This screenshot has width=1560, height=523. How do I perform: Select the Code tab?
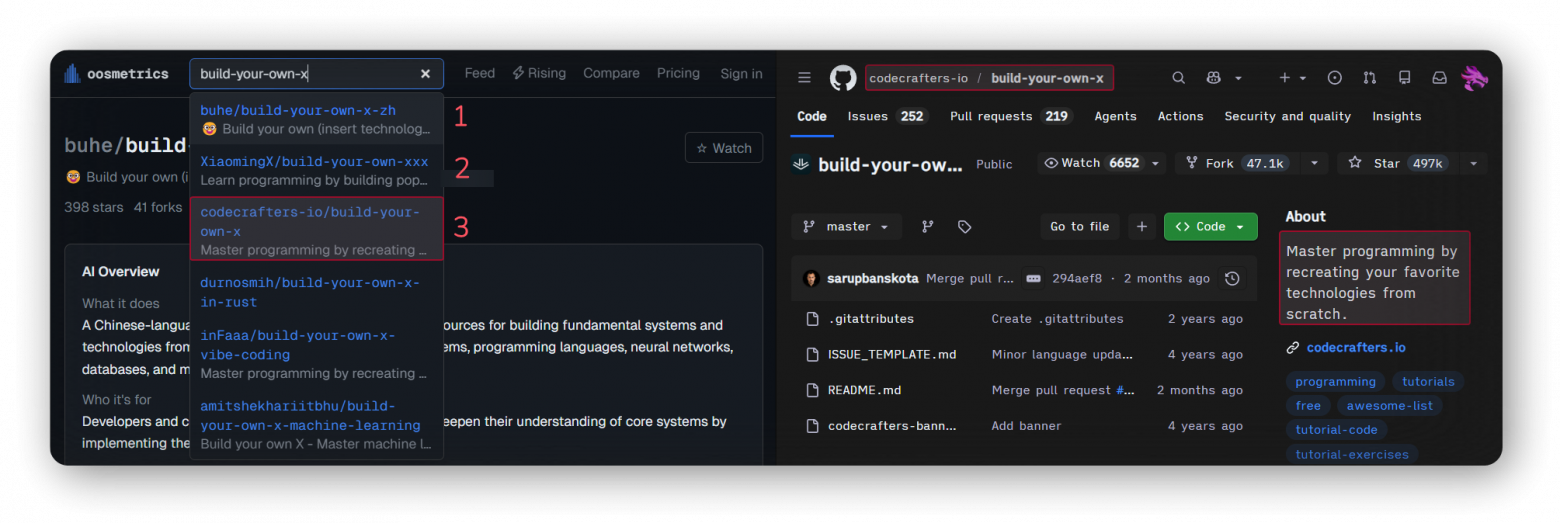pyautogui.click(x=811, y=116)
